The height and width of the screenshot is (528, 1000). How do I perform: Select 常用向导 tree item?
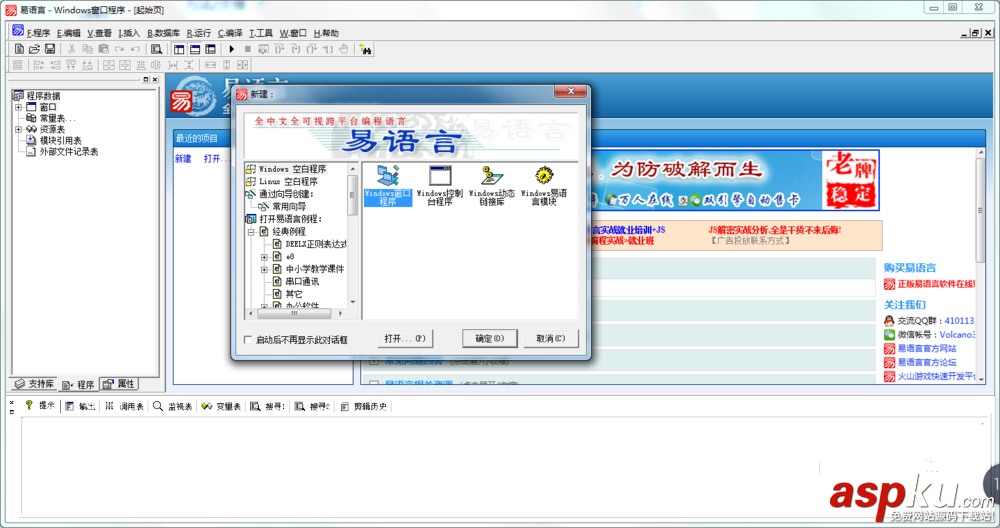tap(289, 207)
